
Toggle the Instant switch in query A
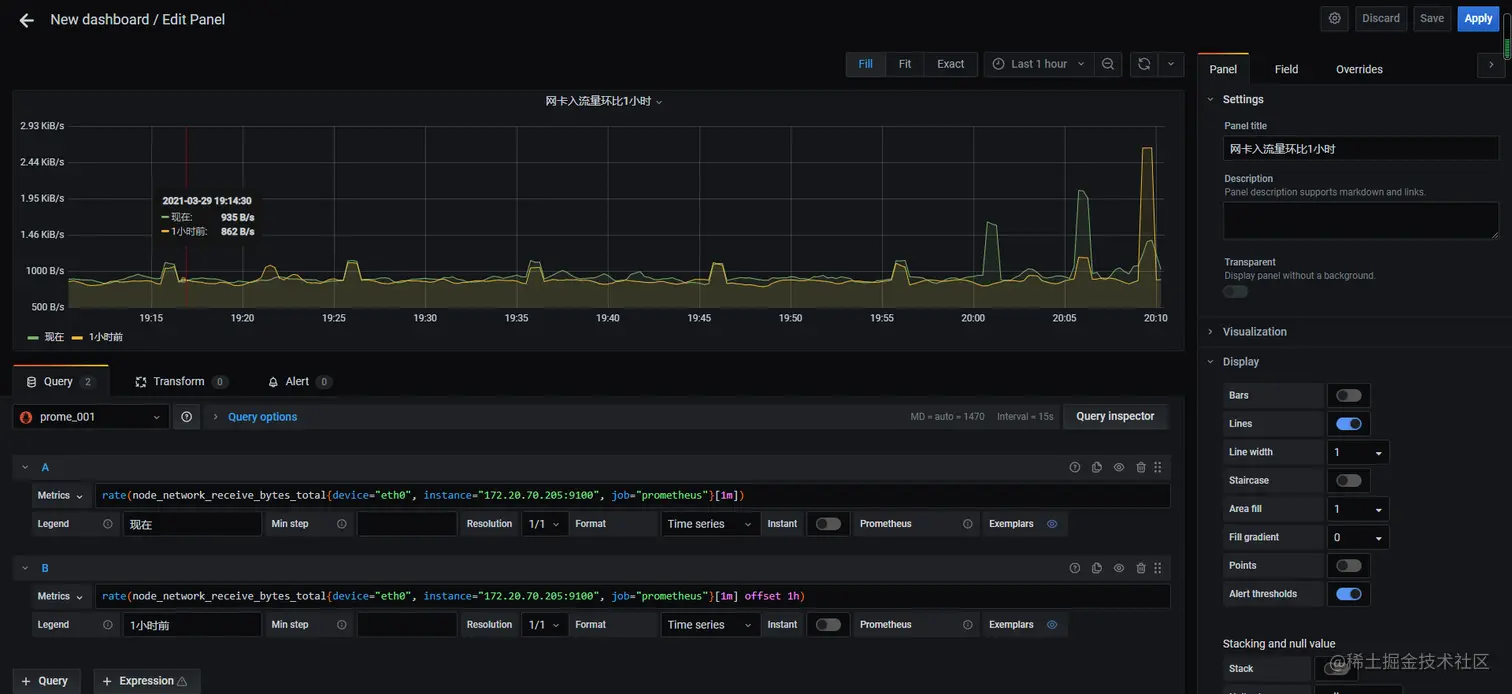pyautogui.click(x=828, y=524)
